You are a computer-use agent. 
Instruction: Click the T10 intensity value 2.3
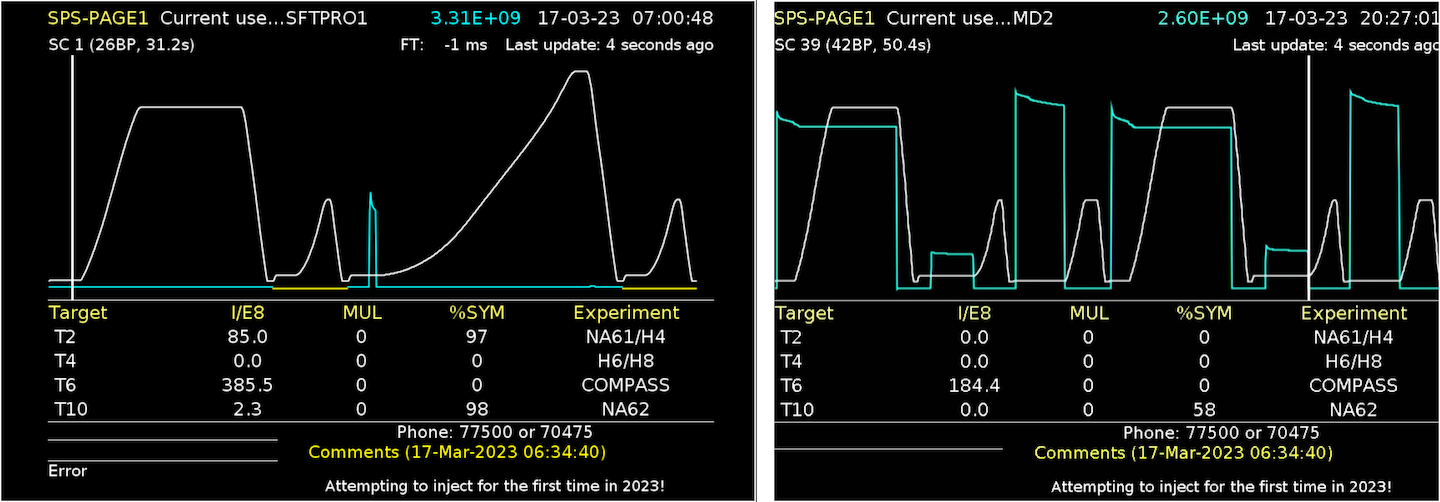coord(247,409)
